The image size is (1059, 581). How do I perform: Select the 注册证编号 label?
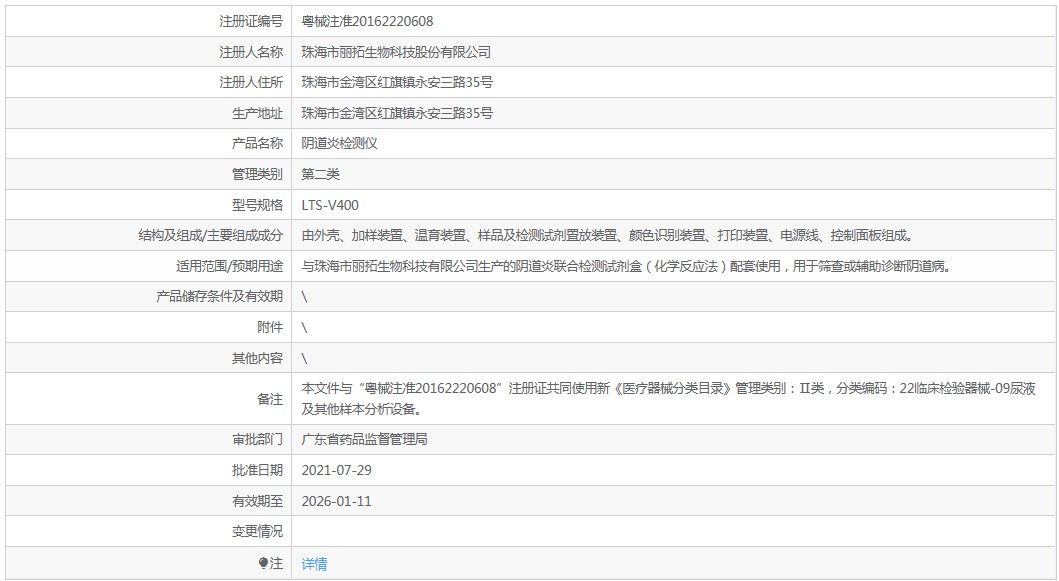[x=251, y=22]
